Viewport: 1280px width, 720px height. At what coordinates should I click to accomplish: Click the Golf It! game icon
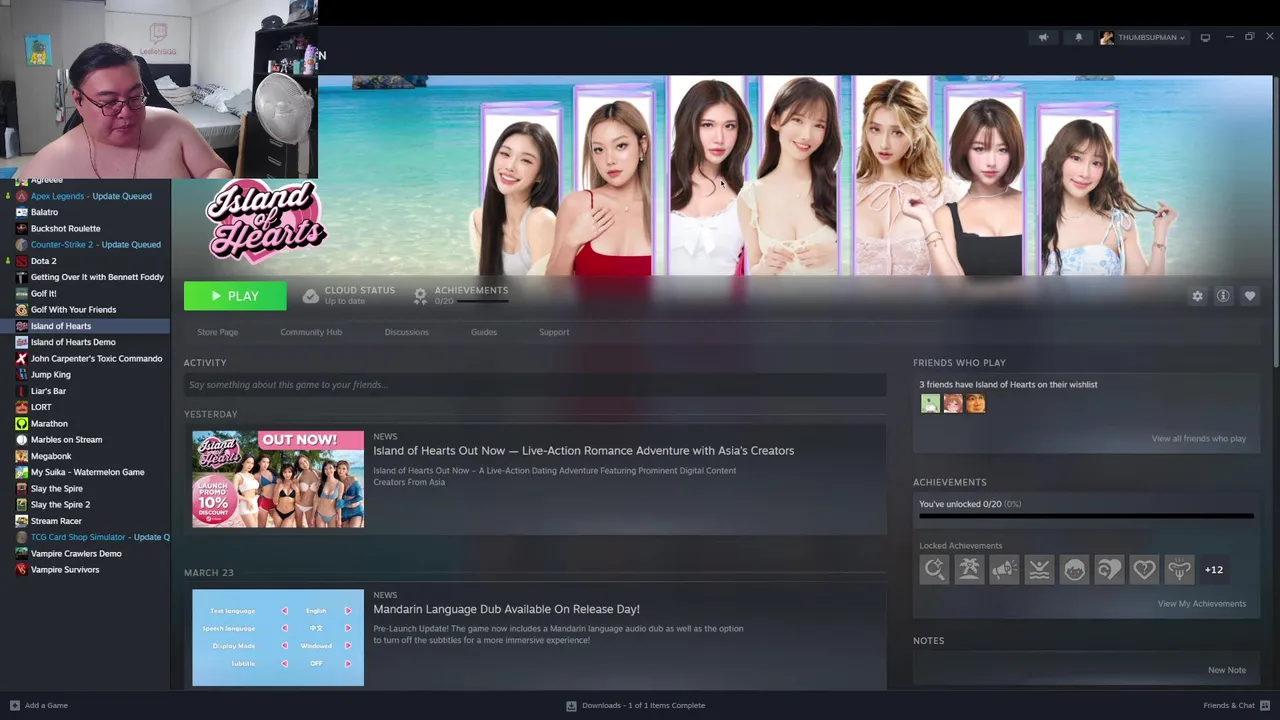pyautogui.click(x=21, y=293)
